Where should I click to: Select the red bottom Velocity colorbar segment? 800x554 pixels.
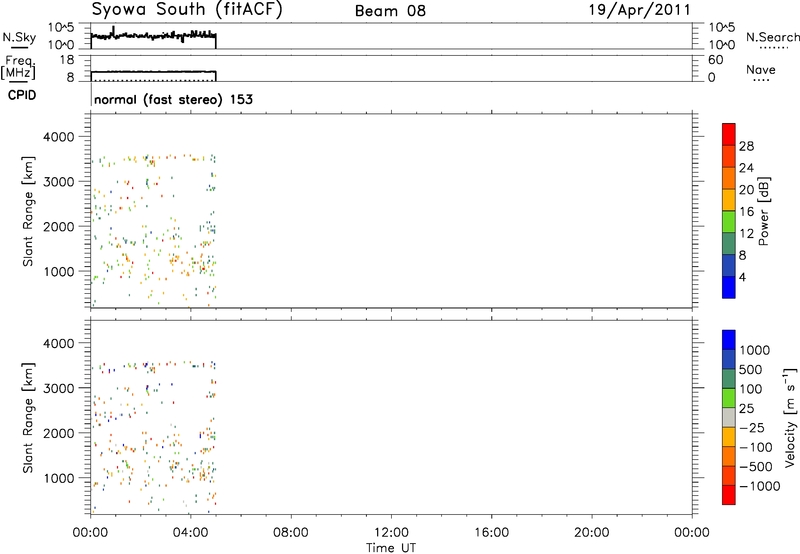[729, 495]
